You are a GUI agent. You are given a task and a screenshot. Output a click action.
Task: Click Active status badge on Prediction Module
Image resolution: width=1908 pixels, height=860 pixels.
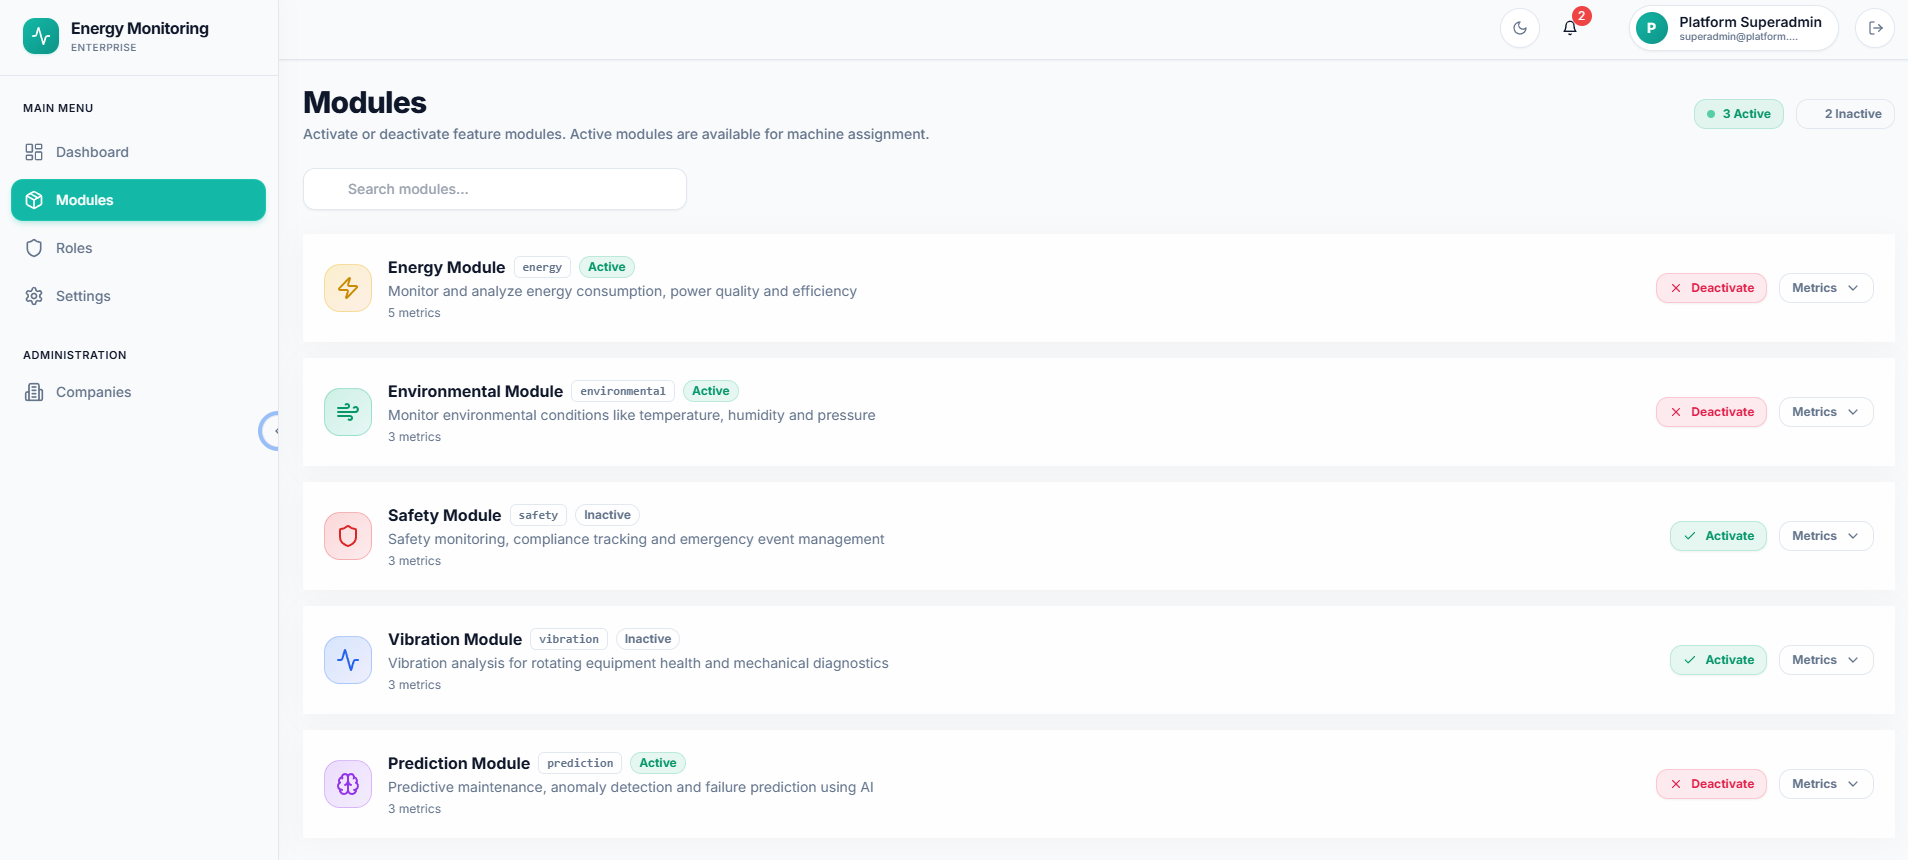658,763
